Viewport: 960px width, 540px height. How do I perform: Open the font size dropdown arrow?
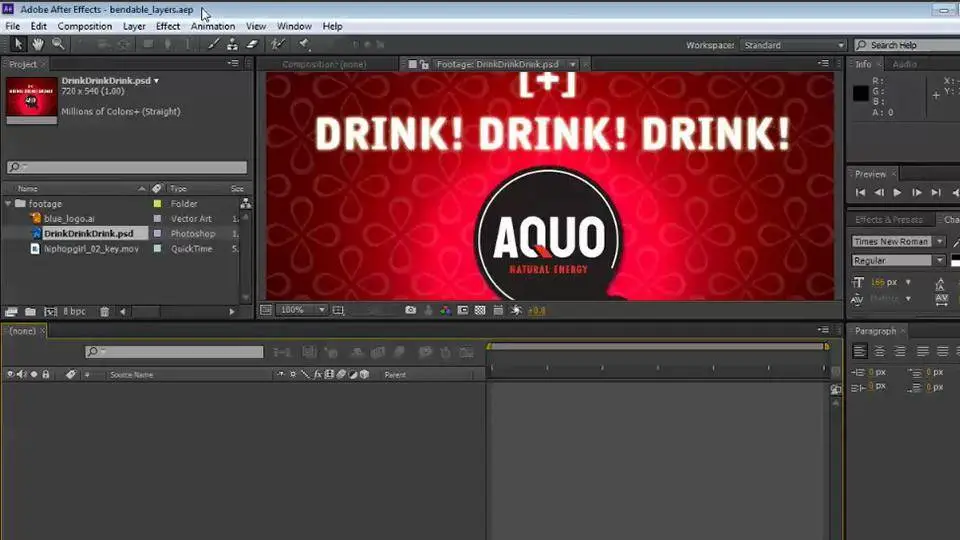(x=909, y=282)
